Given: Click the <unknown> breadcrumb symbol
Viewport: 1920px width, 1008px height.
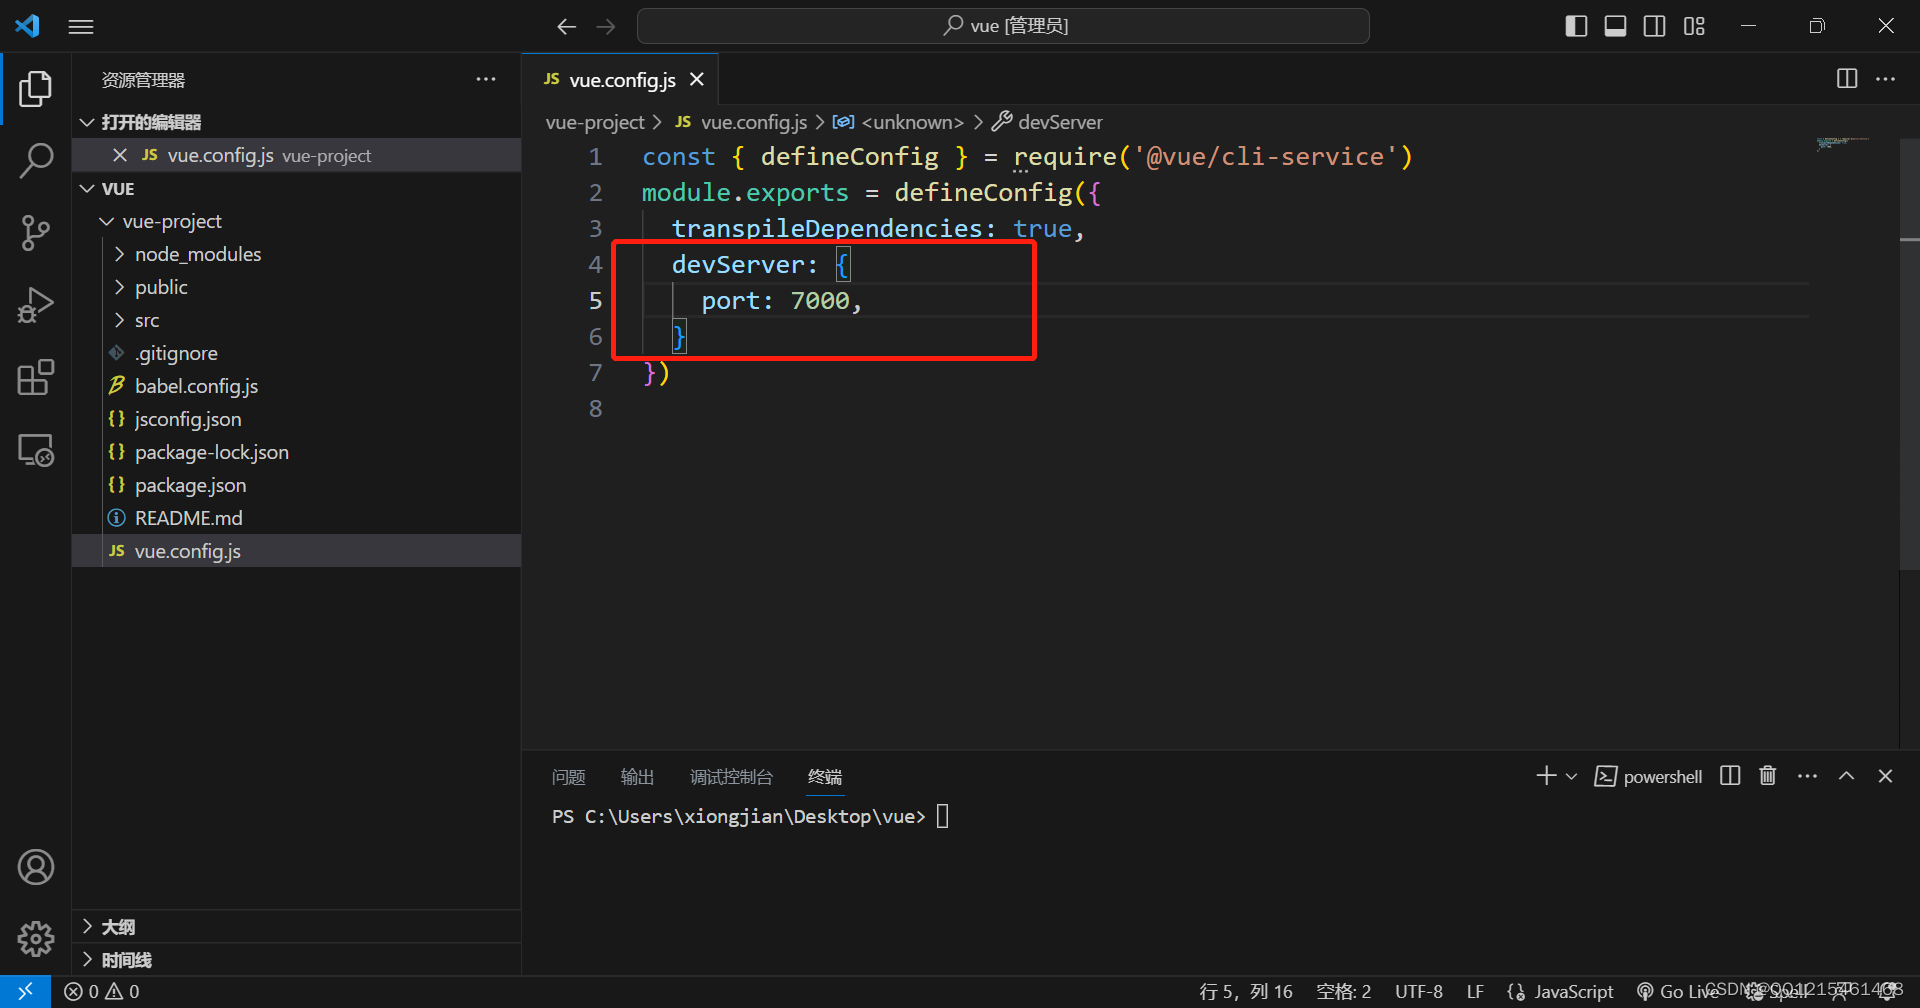Looking at the screenshot, I should 898,122.
